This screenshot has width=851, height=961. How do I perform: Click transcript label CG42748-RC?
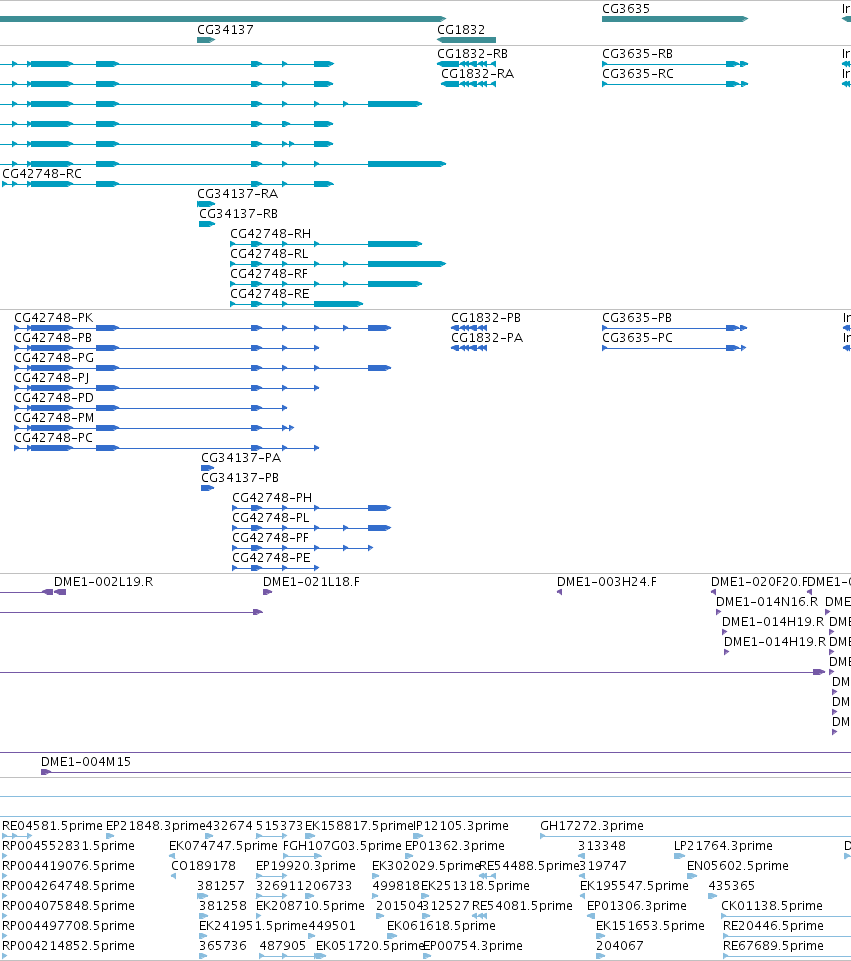pyautogui.click(x=42, y=174)
